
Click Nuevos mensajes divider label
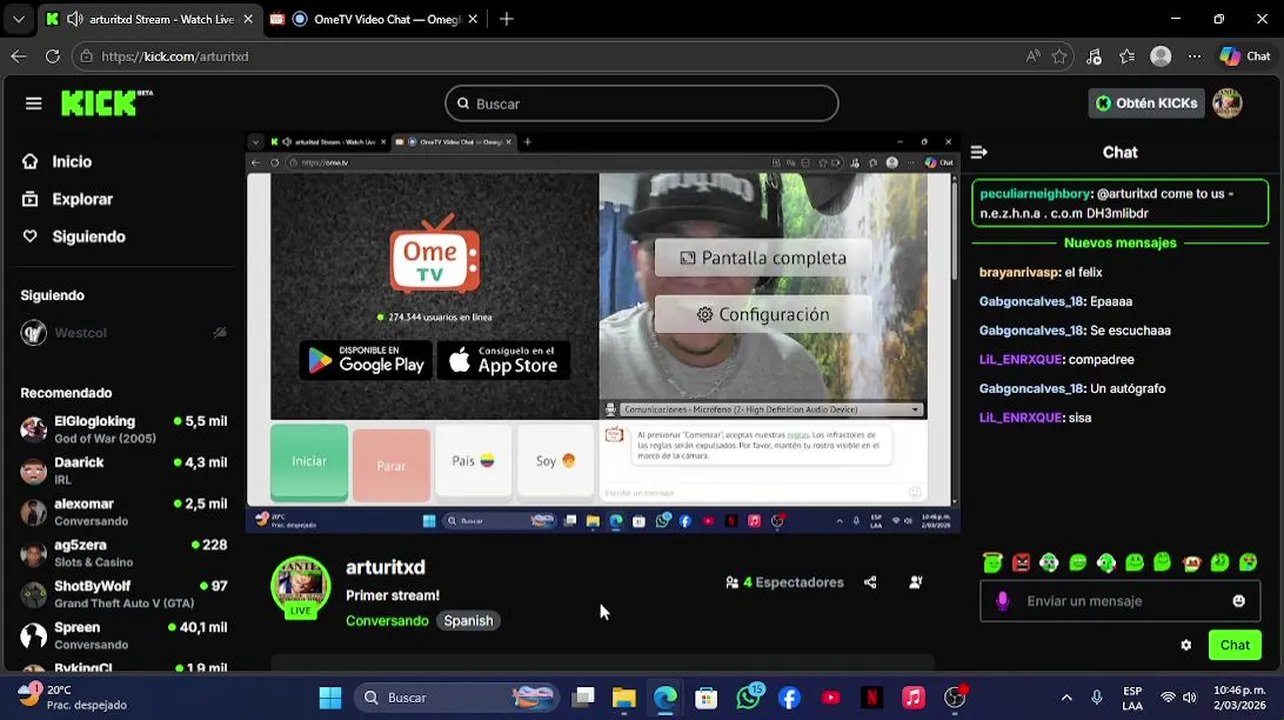click(1120, 243)
